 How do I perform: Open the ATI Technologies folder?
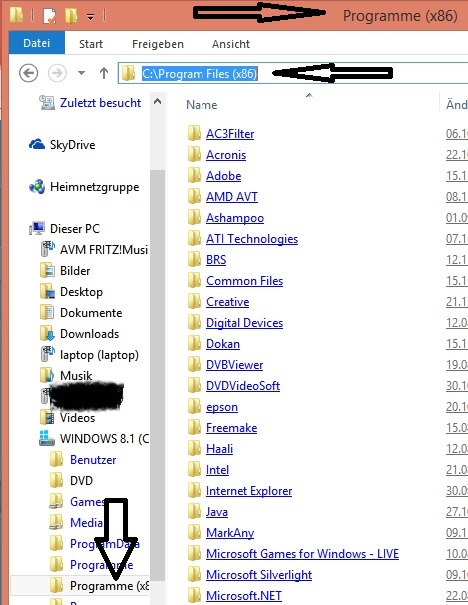coord(252,238)
